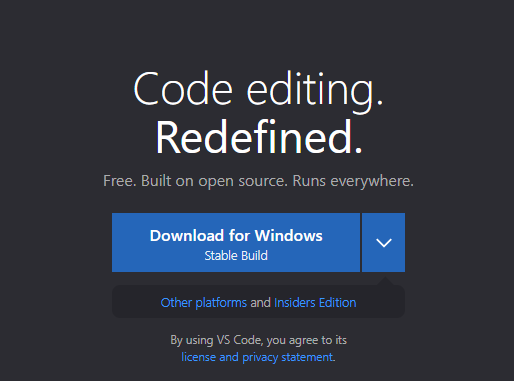This screenshot has height=381, width=514.
Task: Open the Insiders Edition link
Action: [x=315, y=303]
